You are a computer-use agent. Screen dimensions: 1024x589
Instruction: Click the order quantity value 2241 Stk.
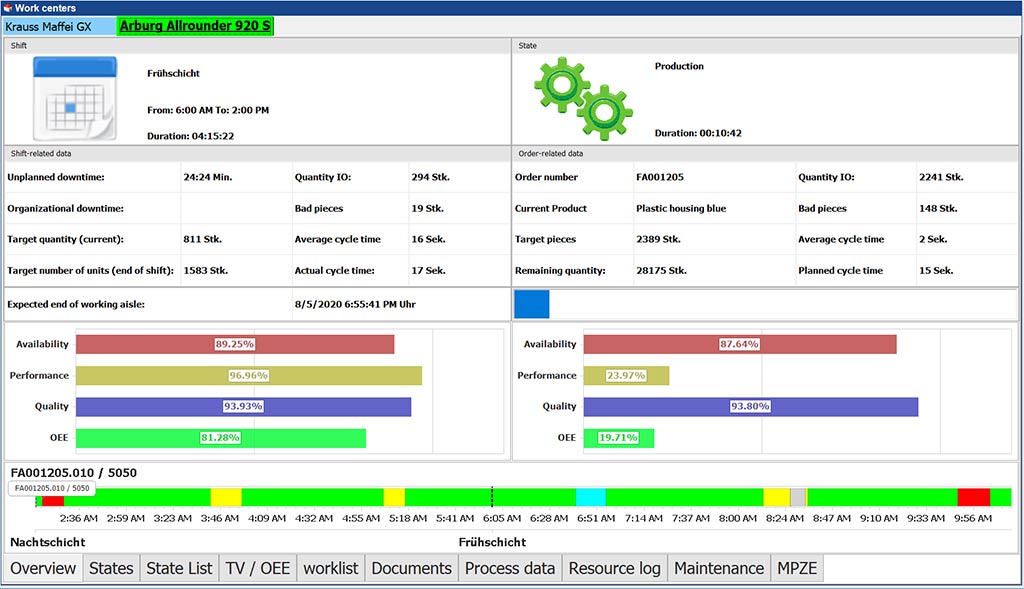pyautogui.click(x=941, y=177)
